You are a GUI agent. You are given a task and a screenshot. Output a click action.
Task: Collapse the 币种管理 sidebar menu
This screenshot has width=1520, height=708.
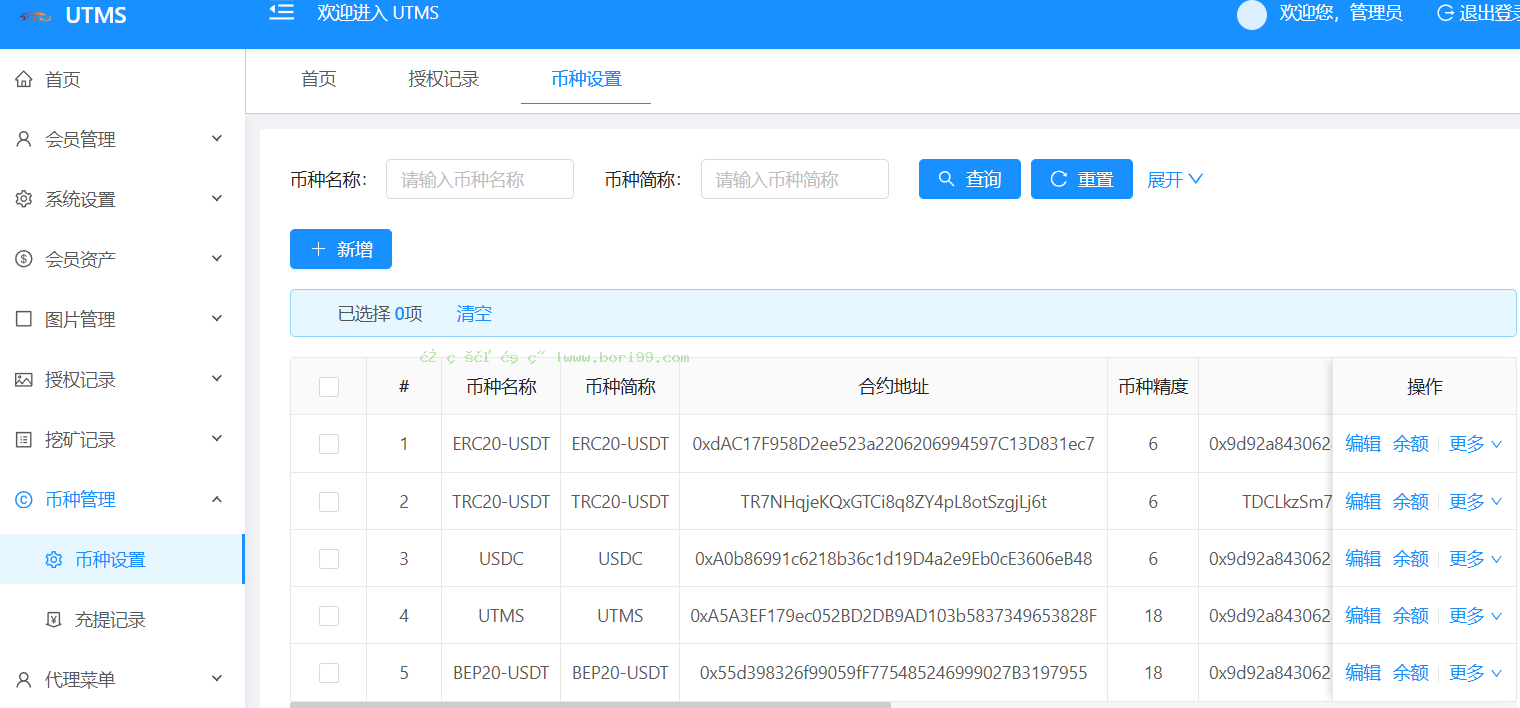(x=122, y=499)
